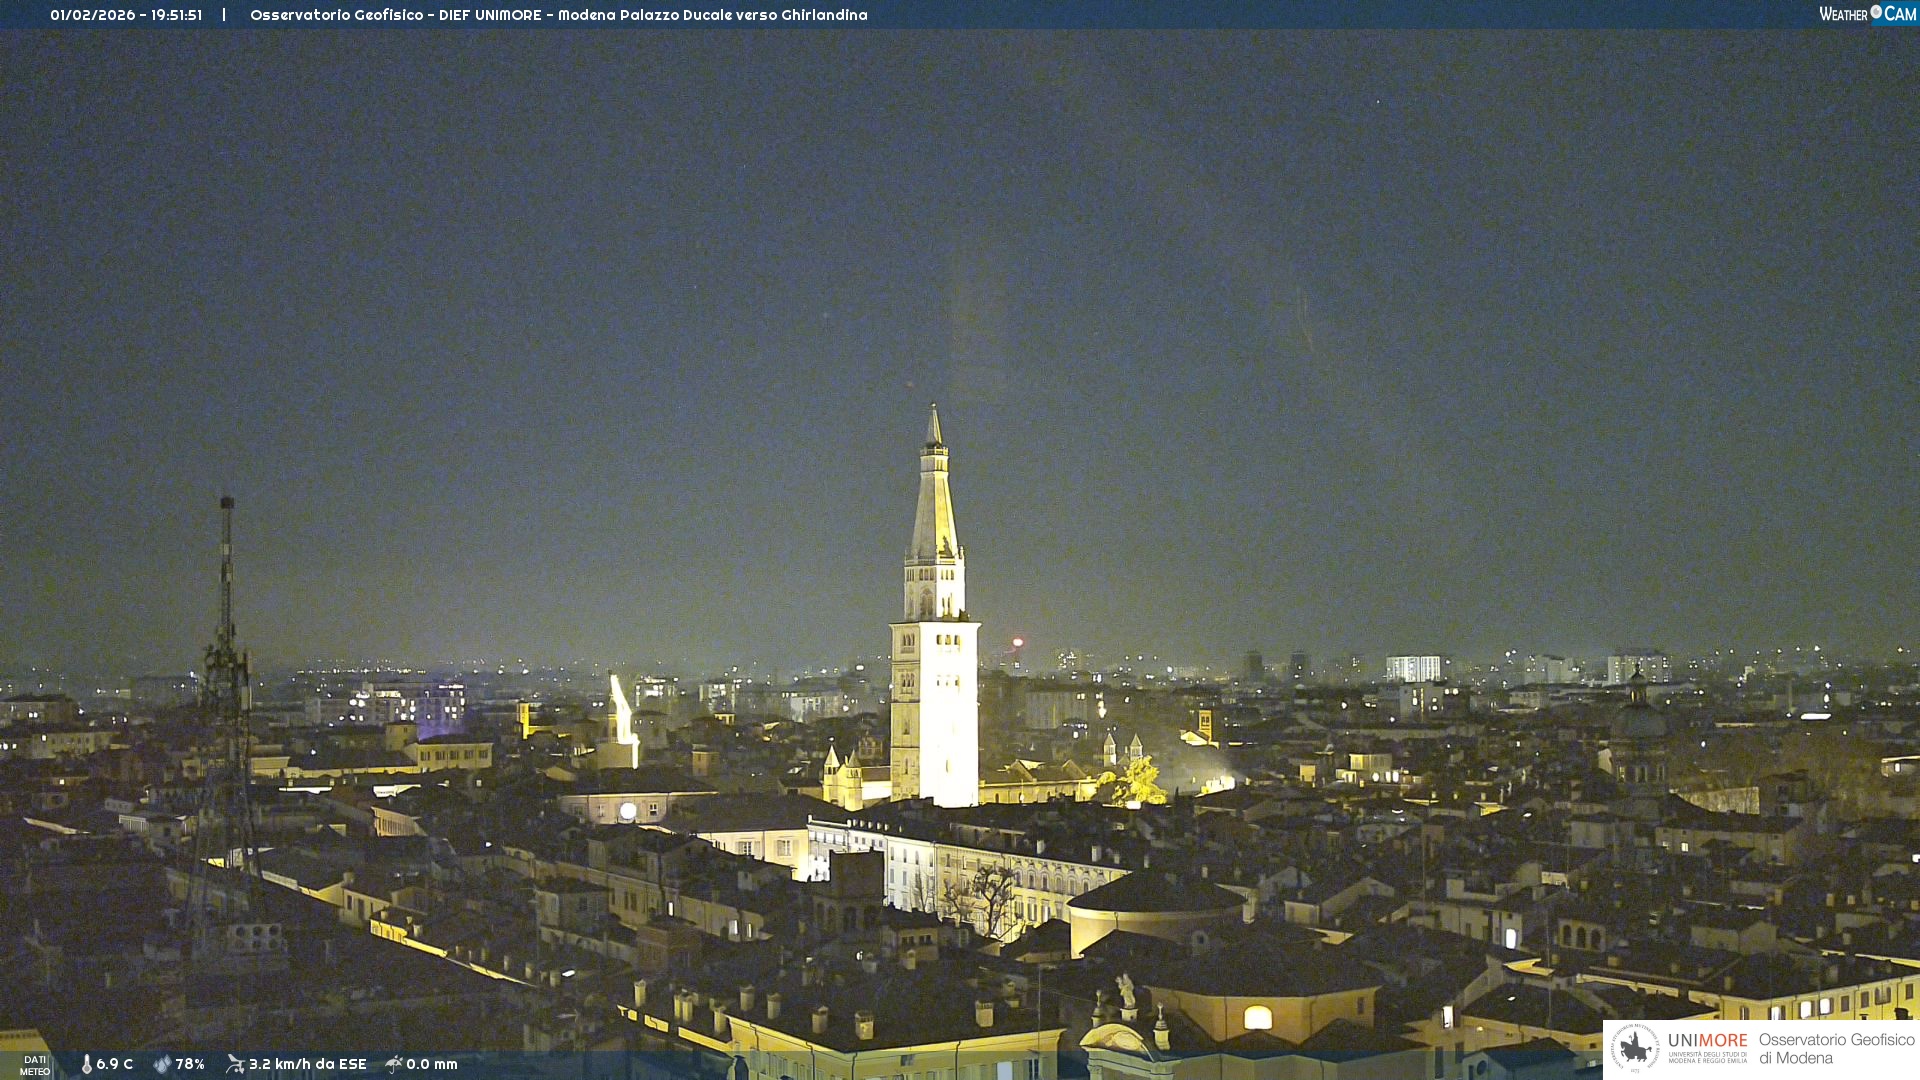1920x1080 pixels.
Task: Click the rain umbrella precipitation icon
Action: [x=394, y=1064]
